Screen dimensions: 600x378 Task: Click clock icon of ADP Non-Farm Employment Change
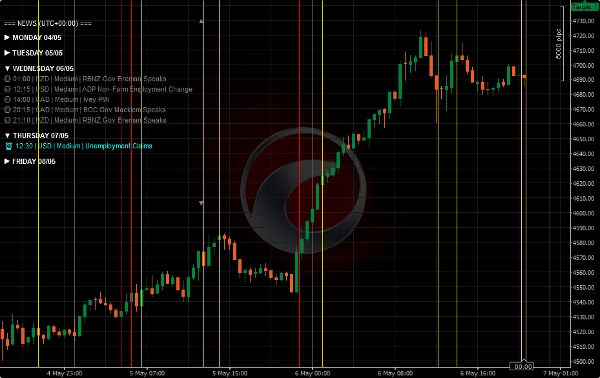(7, 89)
